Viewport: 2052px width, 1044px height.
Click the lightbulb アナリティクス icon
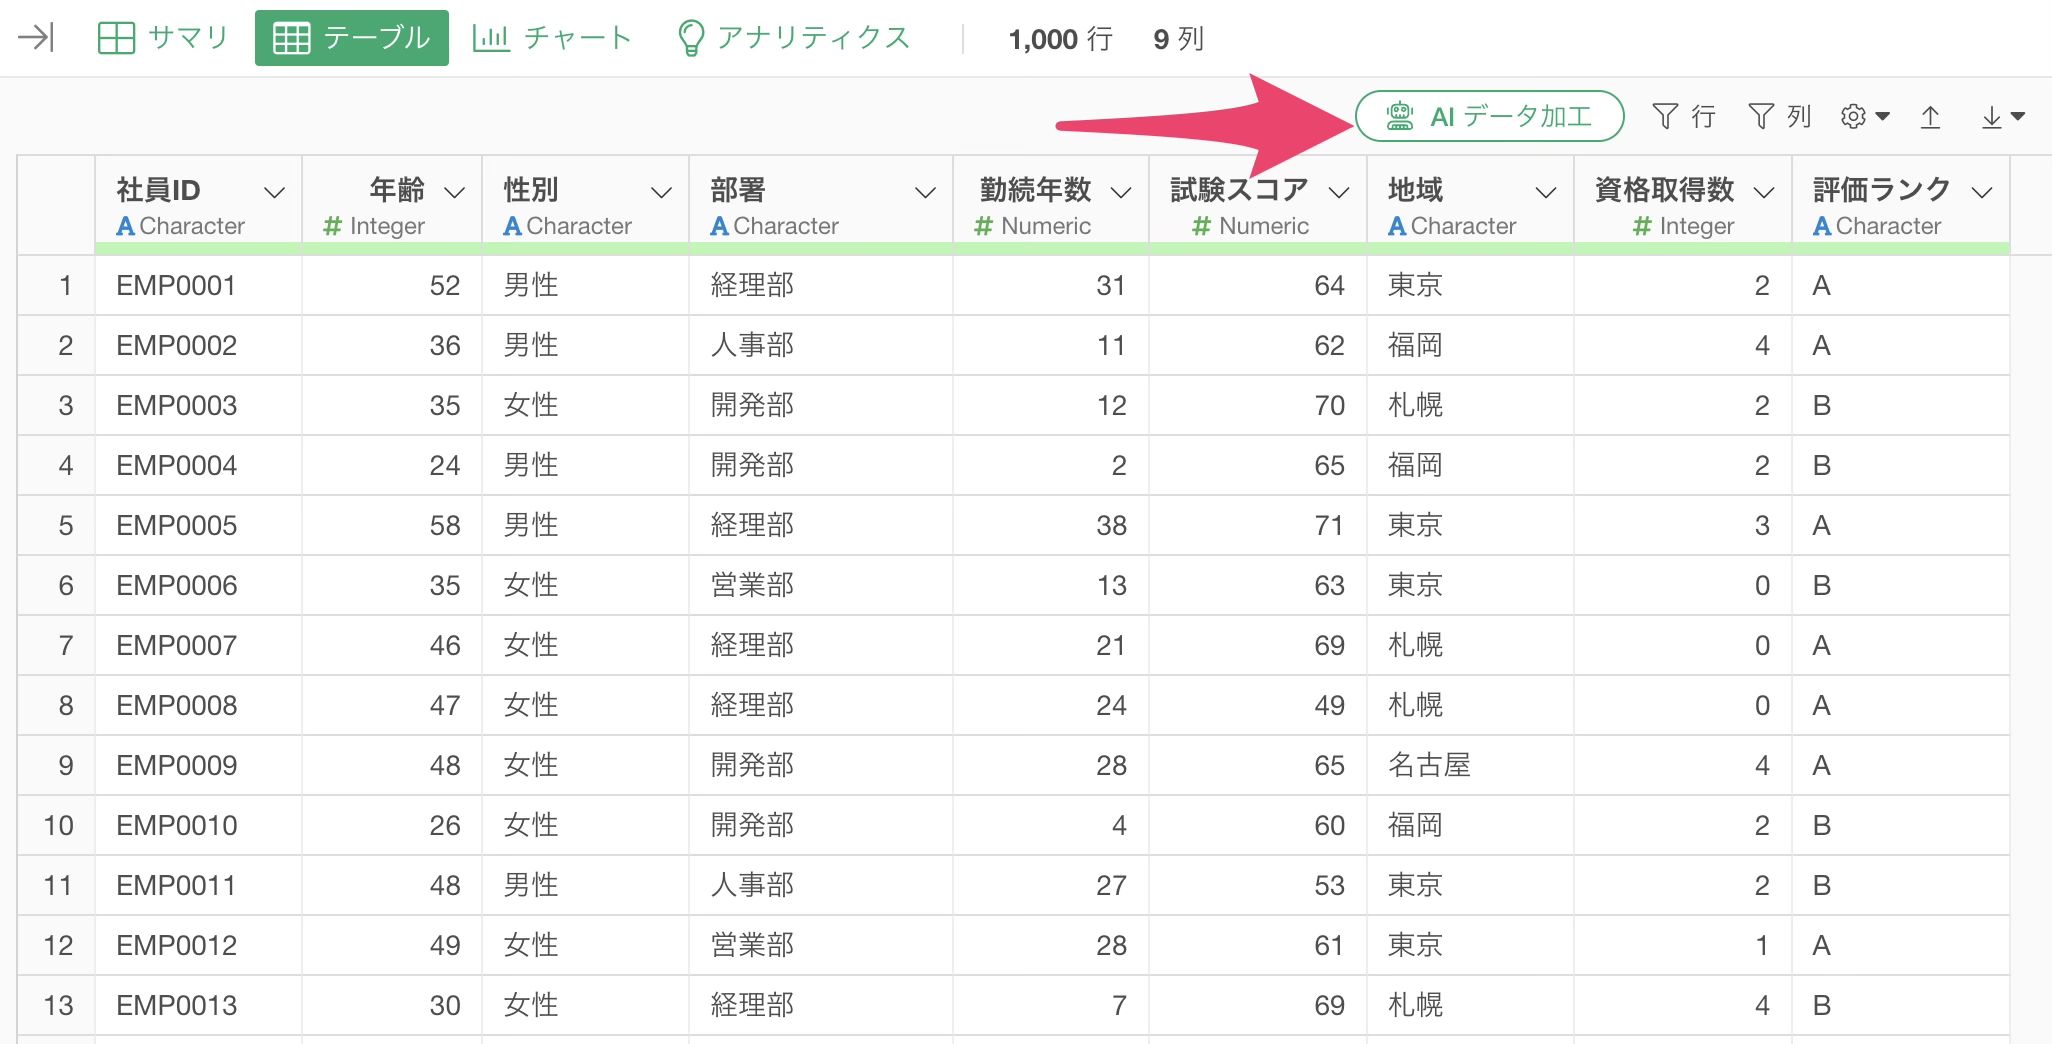690,39
